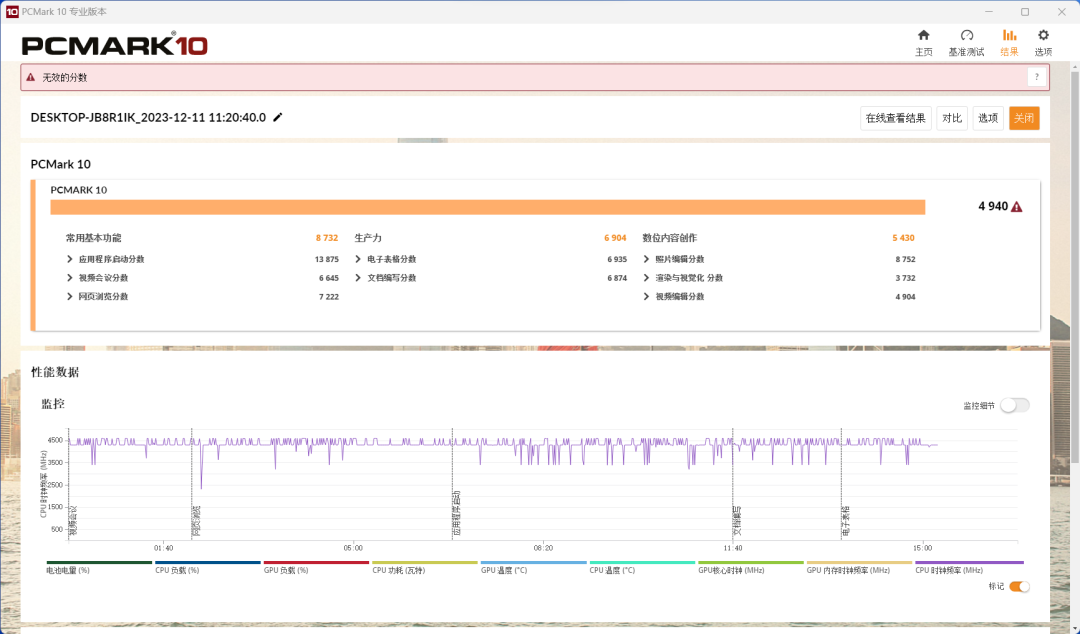Click the 选项 button beside 对比
This screenshot has height=634, width=1080.
tap(988, 118)
